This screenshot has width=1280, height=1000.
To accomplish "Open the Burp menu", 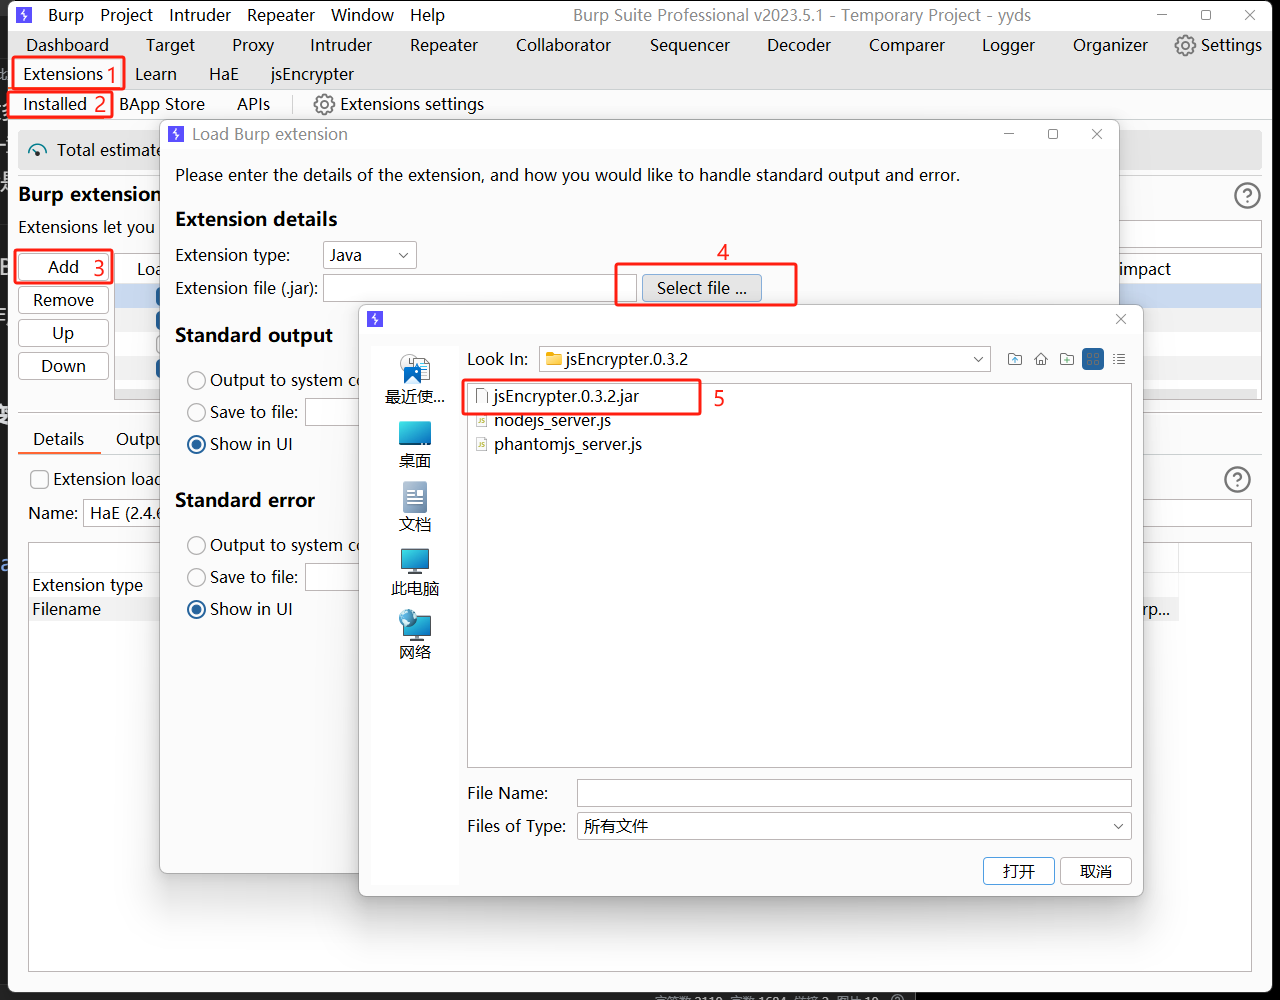I will point(66,15).
